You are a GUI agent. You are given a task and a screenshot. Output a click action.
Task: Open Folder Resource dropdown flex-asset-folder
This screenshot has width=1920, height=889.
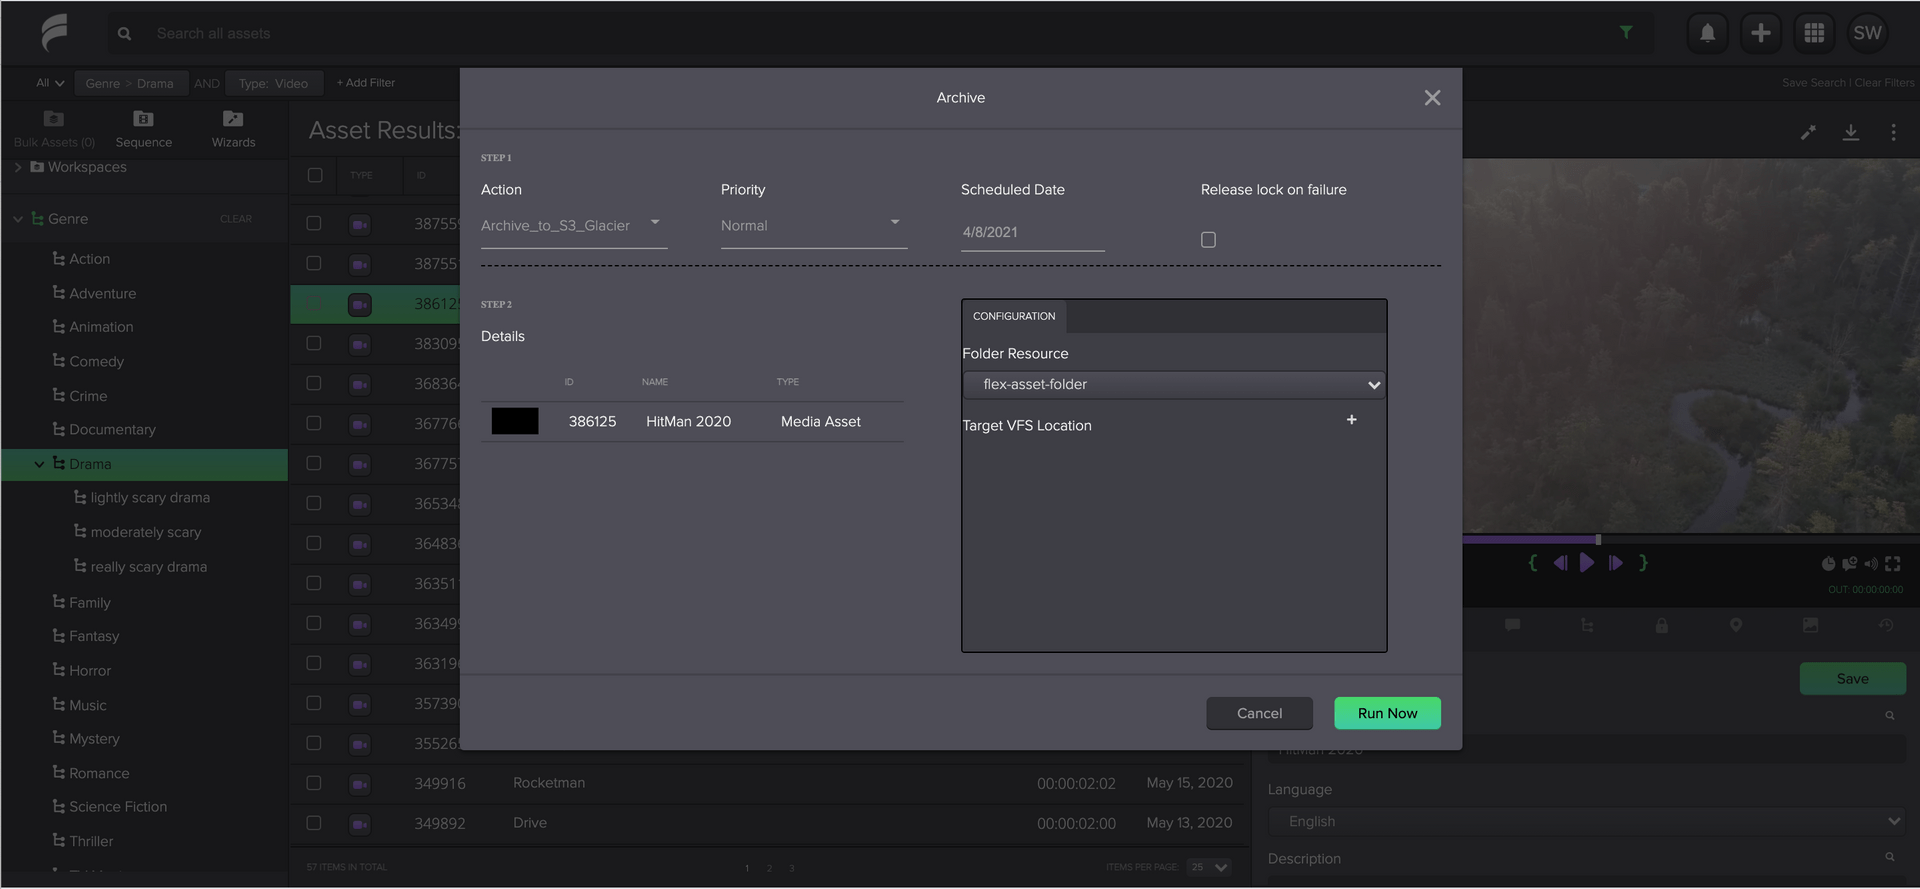(x=1174, y=385)
